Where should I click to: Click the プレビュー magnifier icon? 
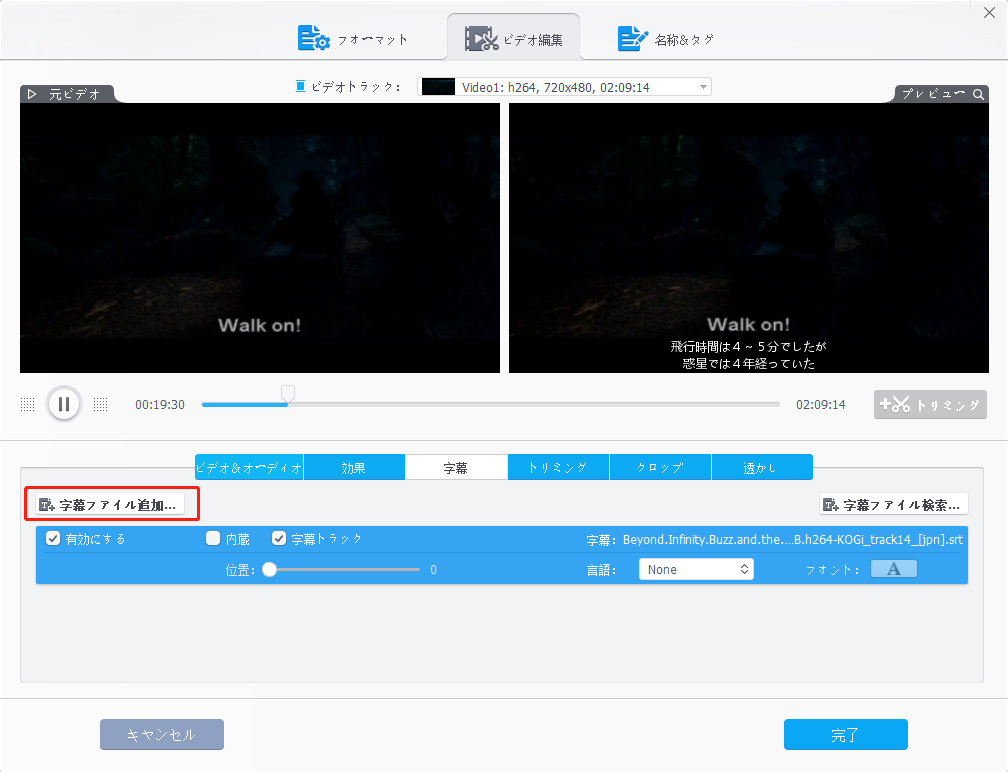978,94
